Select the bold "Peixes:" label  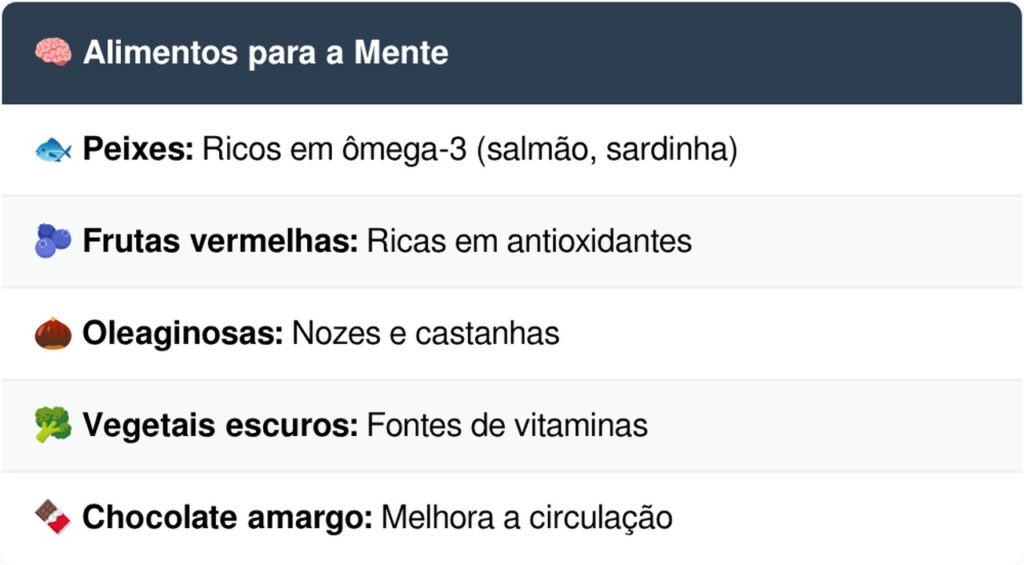point(138,150)
